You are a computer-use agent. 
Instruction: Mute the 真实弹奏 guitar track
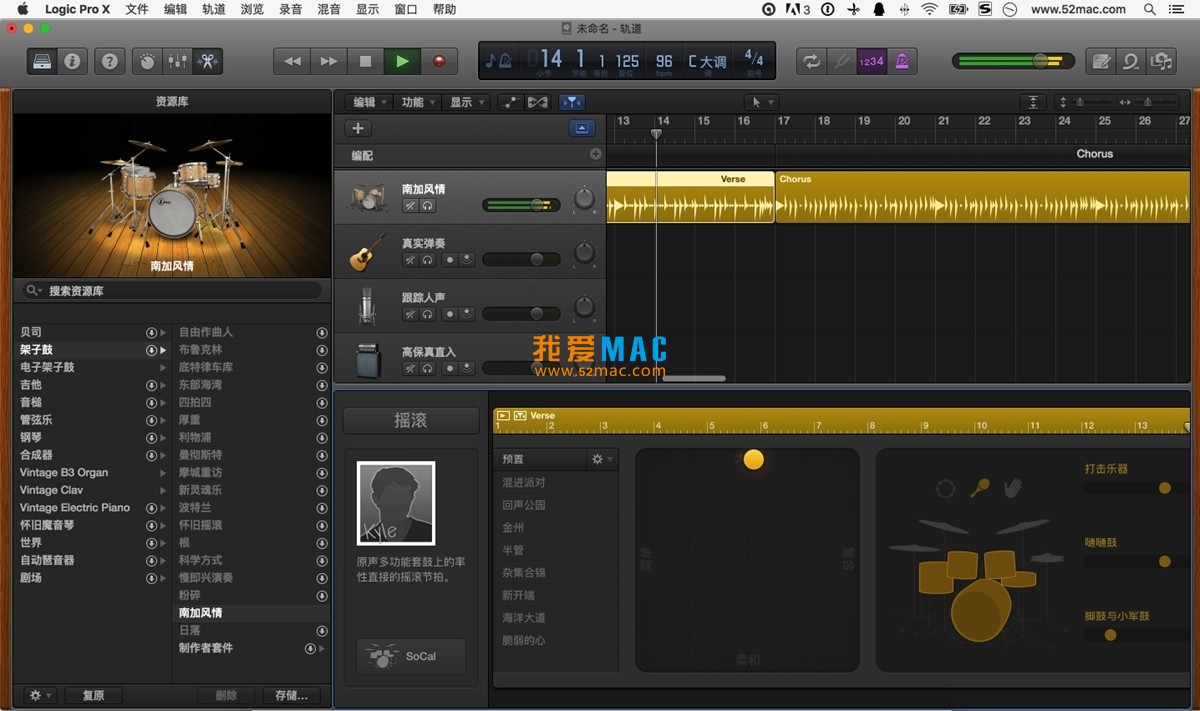point(410,259)
